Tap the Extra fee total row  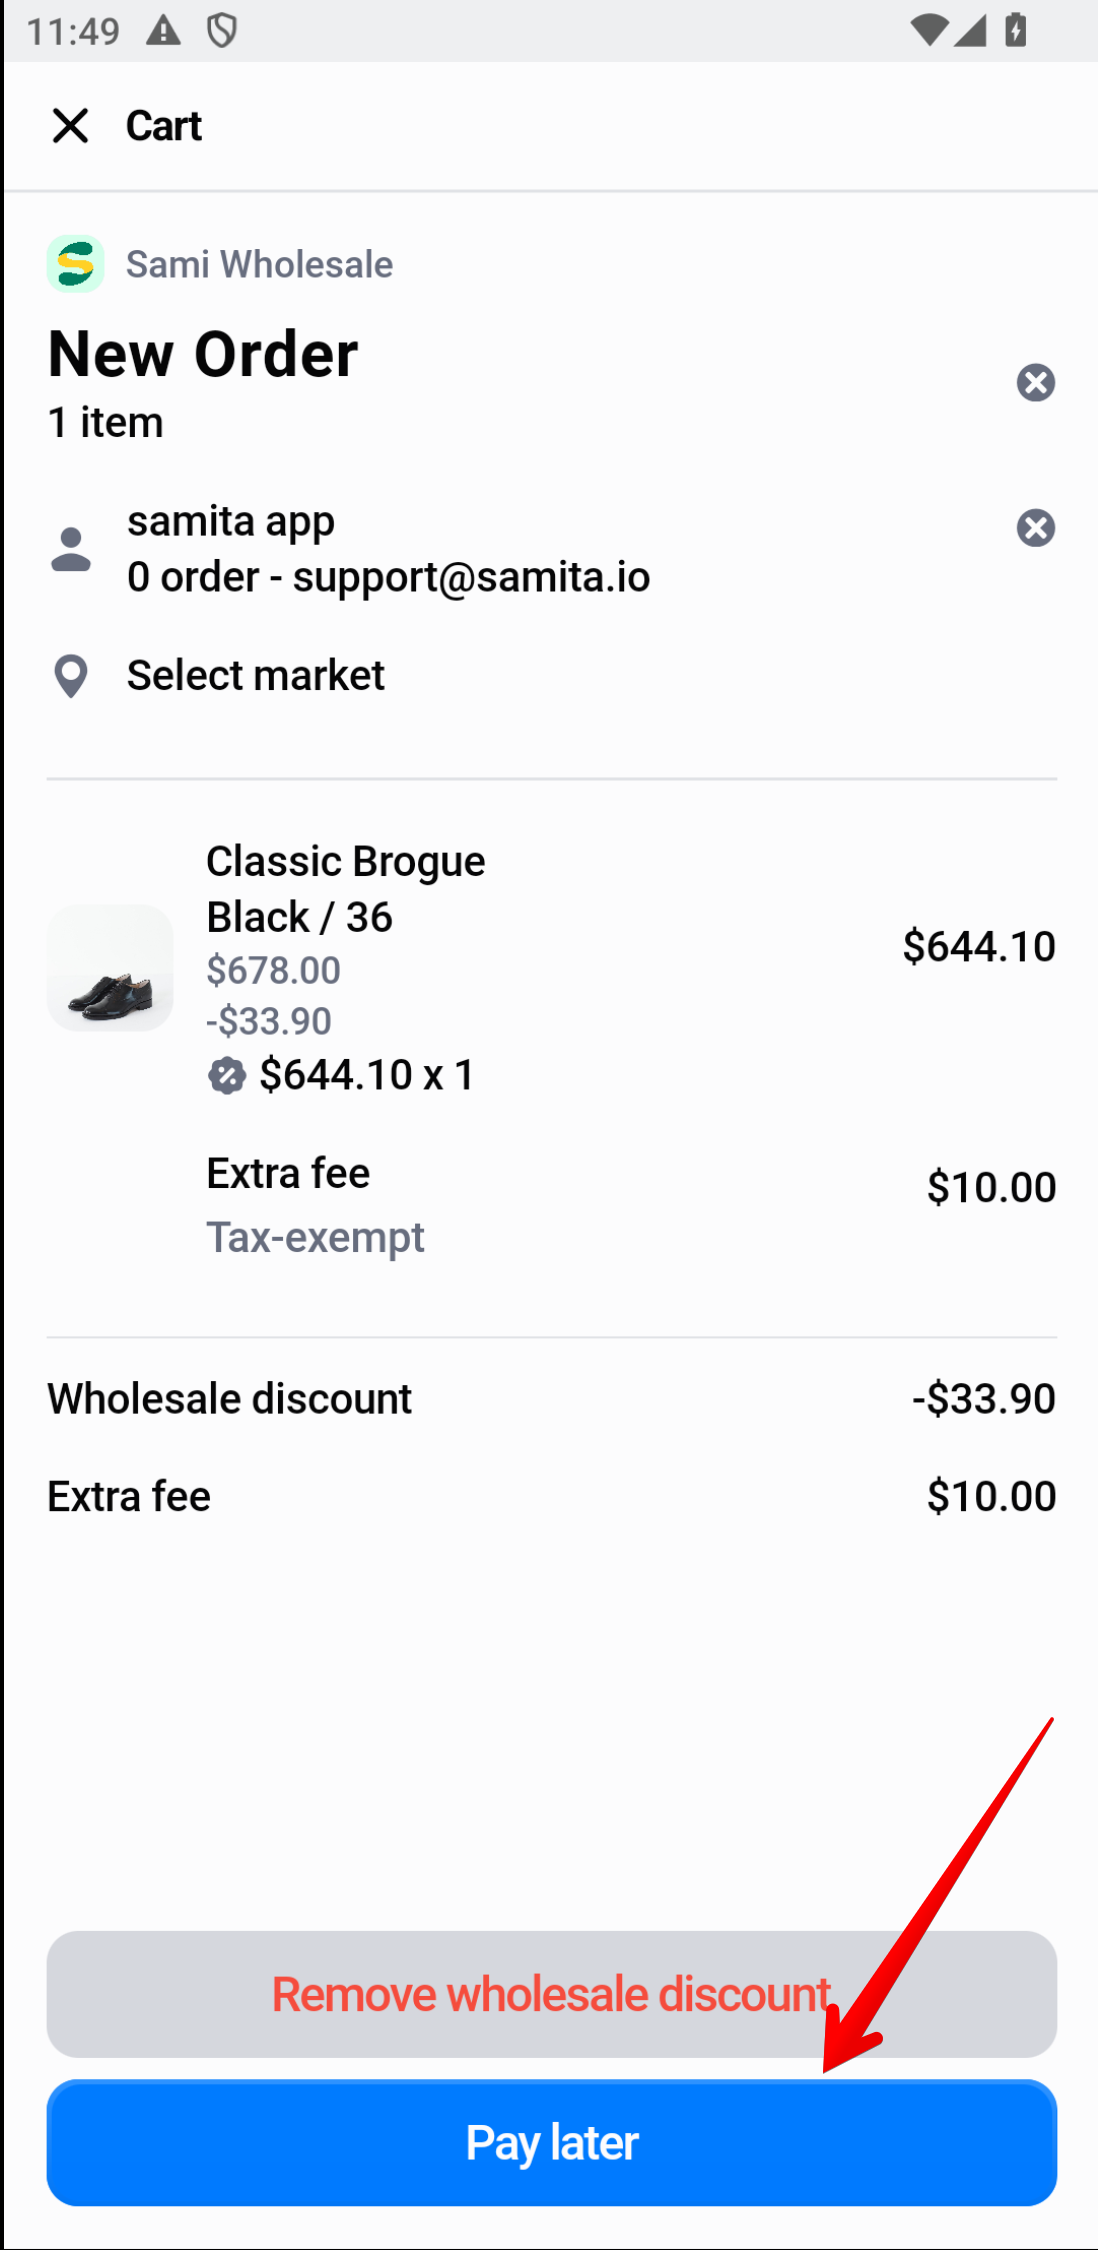[x=550, y=1496]
